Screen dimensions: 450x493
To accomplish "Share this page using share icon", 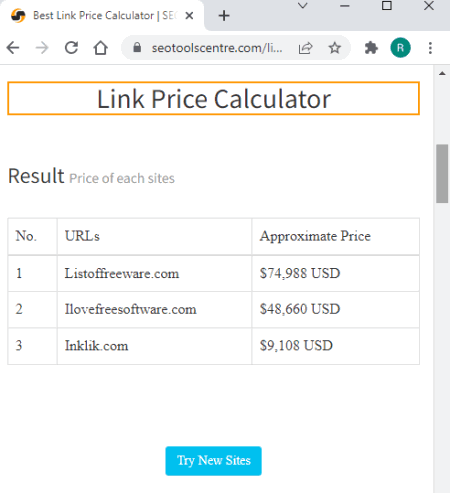I will 305,48.
